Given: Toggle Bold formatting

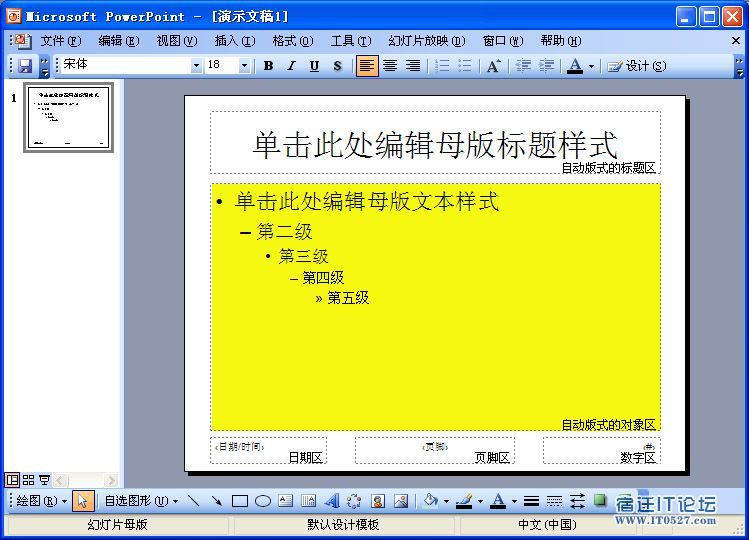Looking at the screenshot, I should click(268, 65).
